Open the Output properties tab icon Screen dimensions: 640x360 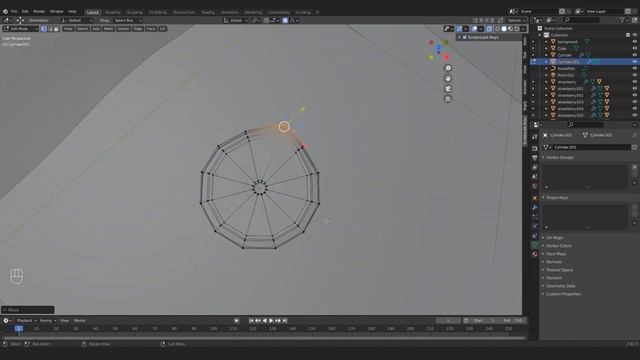pyautogui.click(x=535, y=158)
